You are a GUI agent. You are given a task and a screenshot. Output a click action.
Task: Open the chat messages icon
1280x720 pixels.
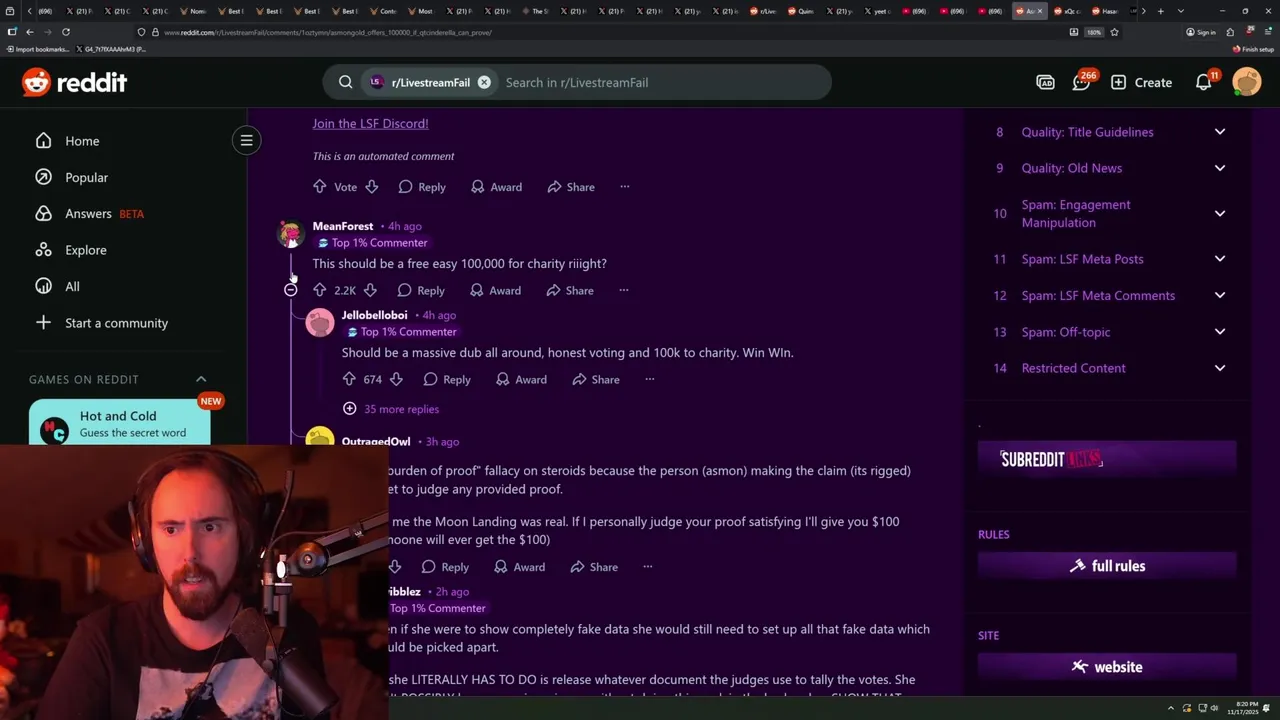pyautogui.click(x=1081, y=82)
